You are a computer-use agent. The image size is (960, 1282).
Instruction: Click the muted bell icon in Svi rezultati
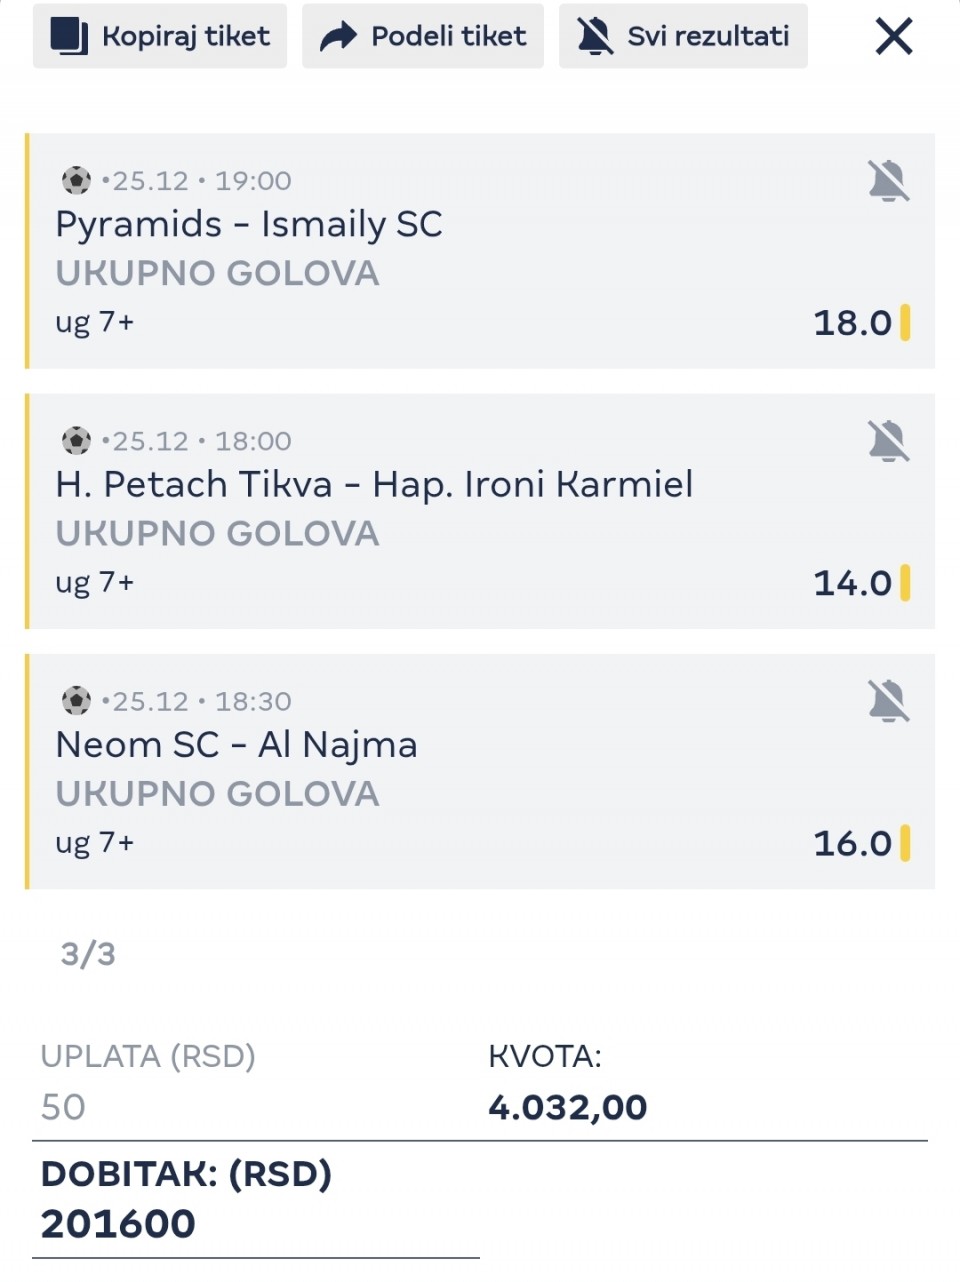[595, 36]
